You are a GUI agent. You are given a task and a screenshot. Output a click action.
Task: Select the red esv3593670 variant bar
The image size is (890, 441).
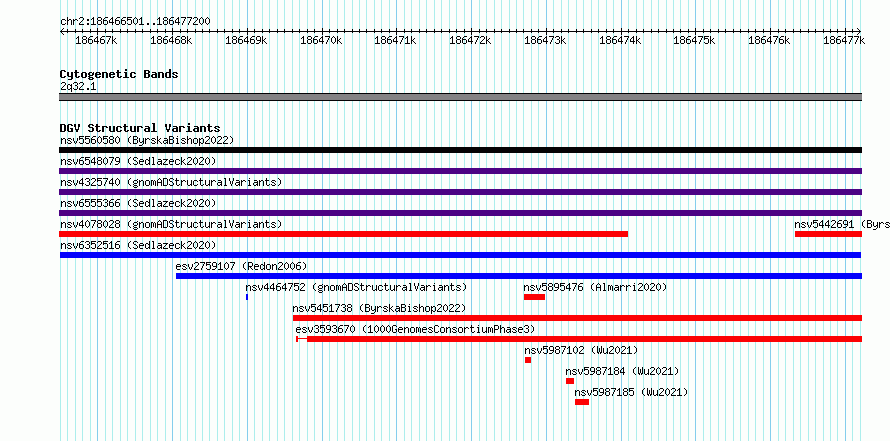tap(579, 339)
